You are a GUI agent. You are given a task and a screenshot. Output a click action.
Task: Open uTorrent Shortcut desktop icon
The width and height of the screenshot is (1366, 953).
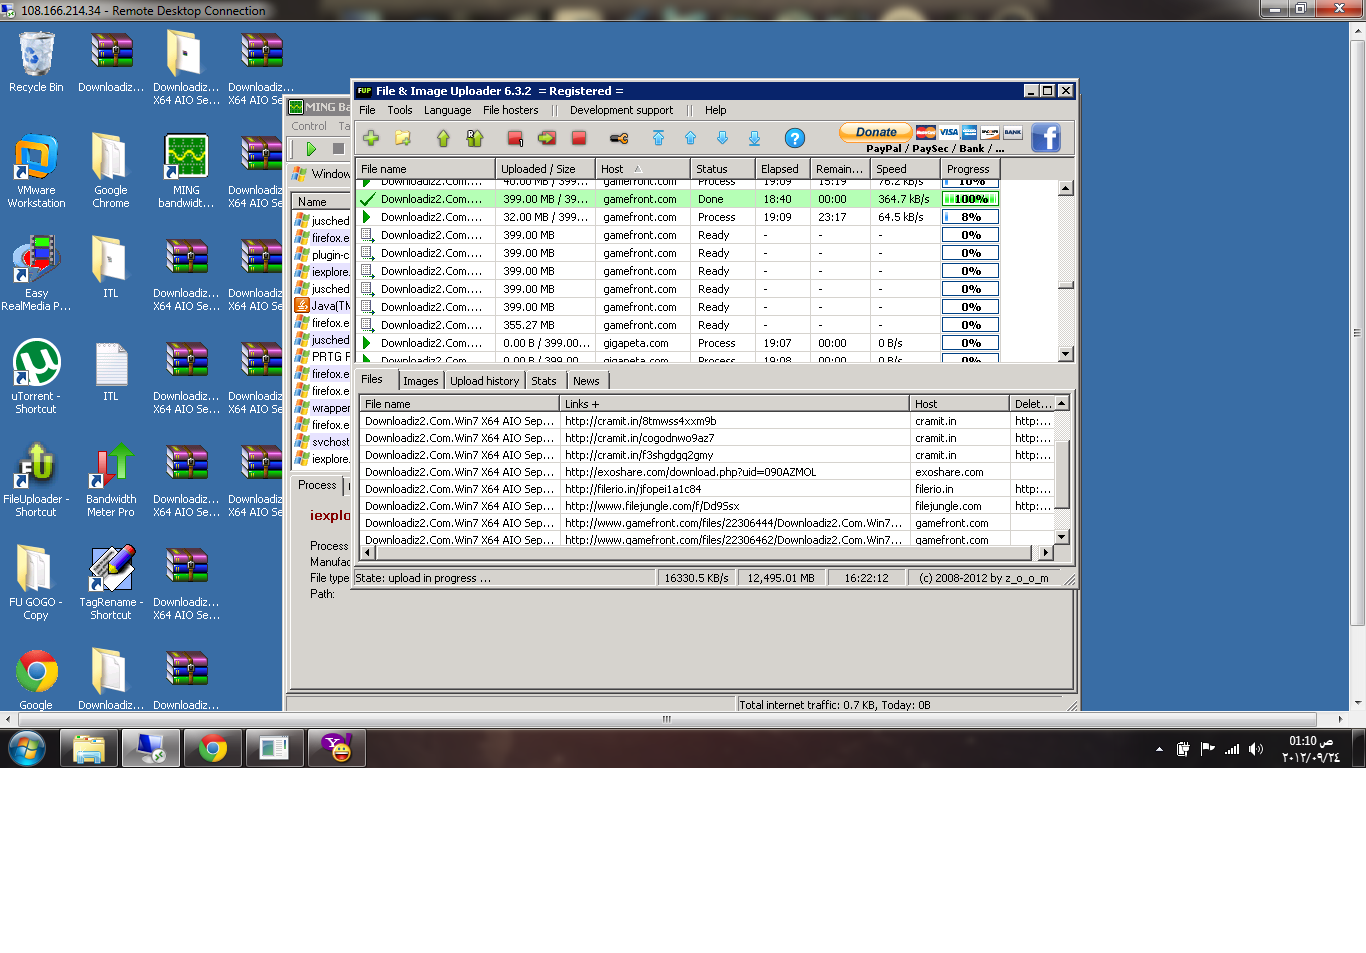pos(36,376)
